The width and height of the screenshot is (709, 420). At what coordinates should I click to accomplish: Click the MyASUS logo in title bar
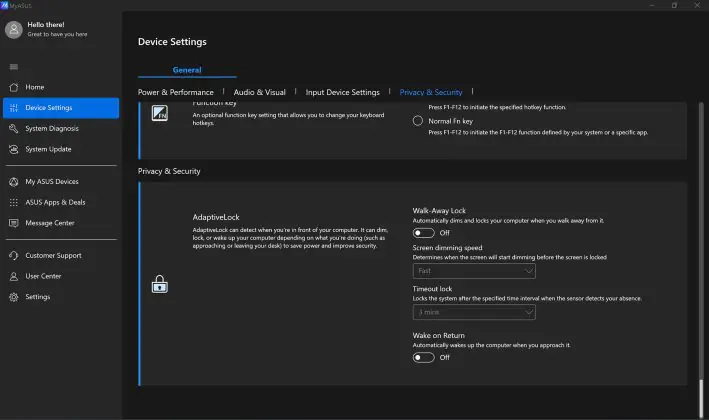point(5,5)
